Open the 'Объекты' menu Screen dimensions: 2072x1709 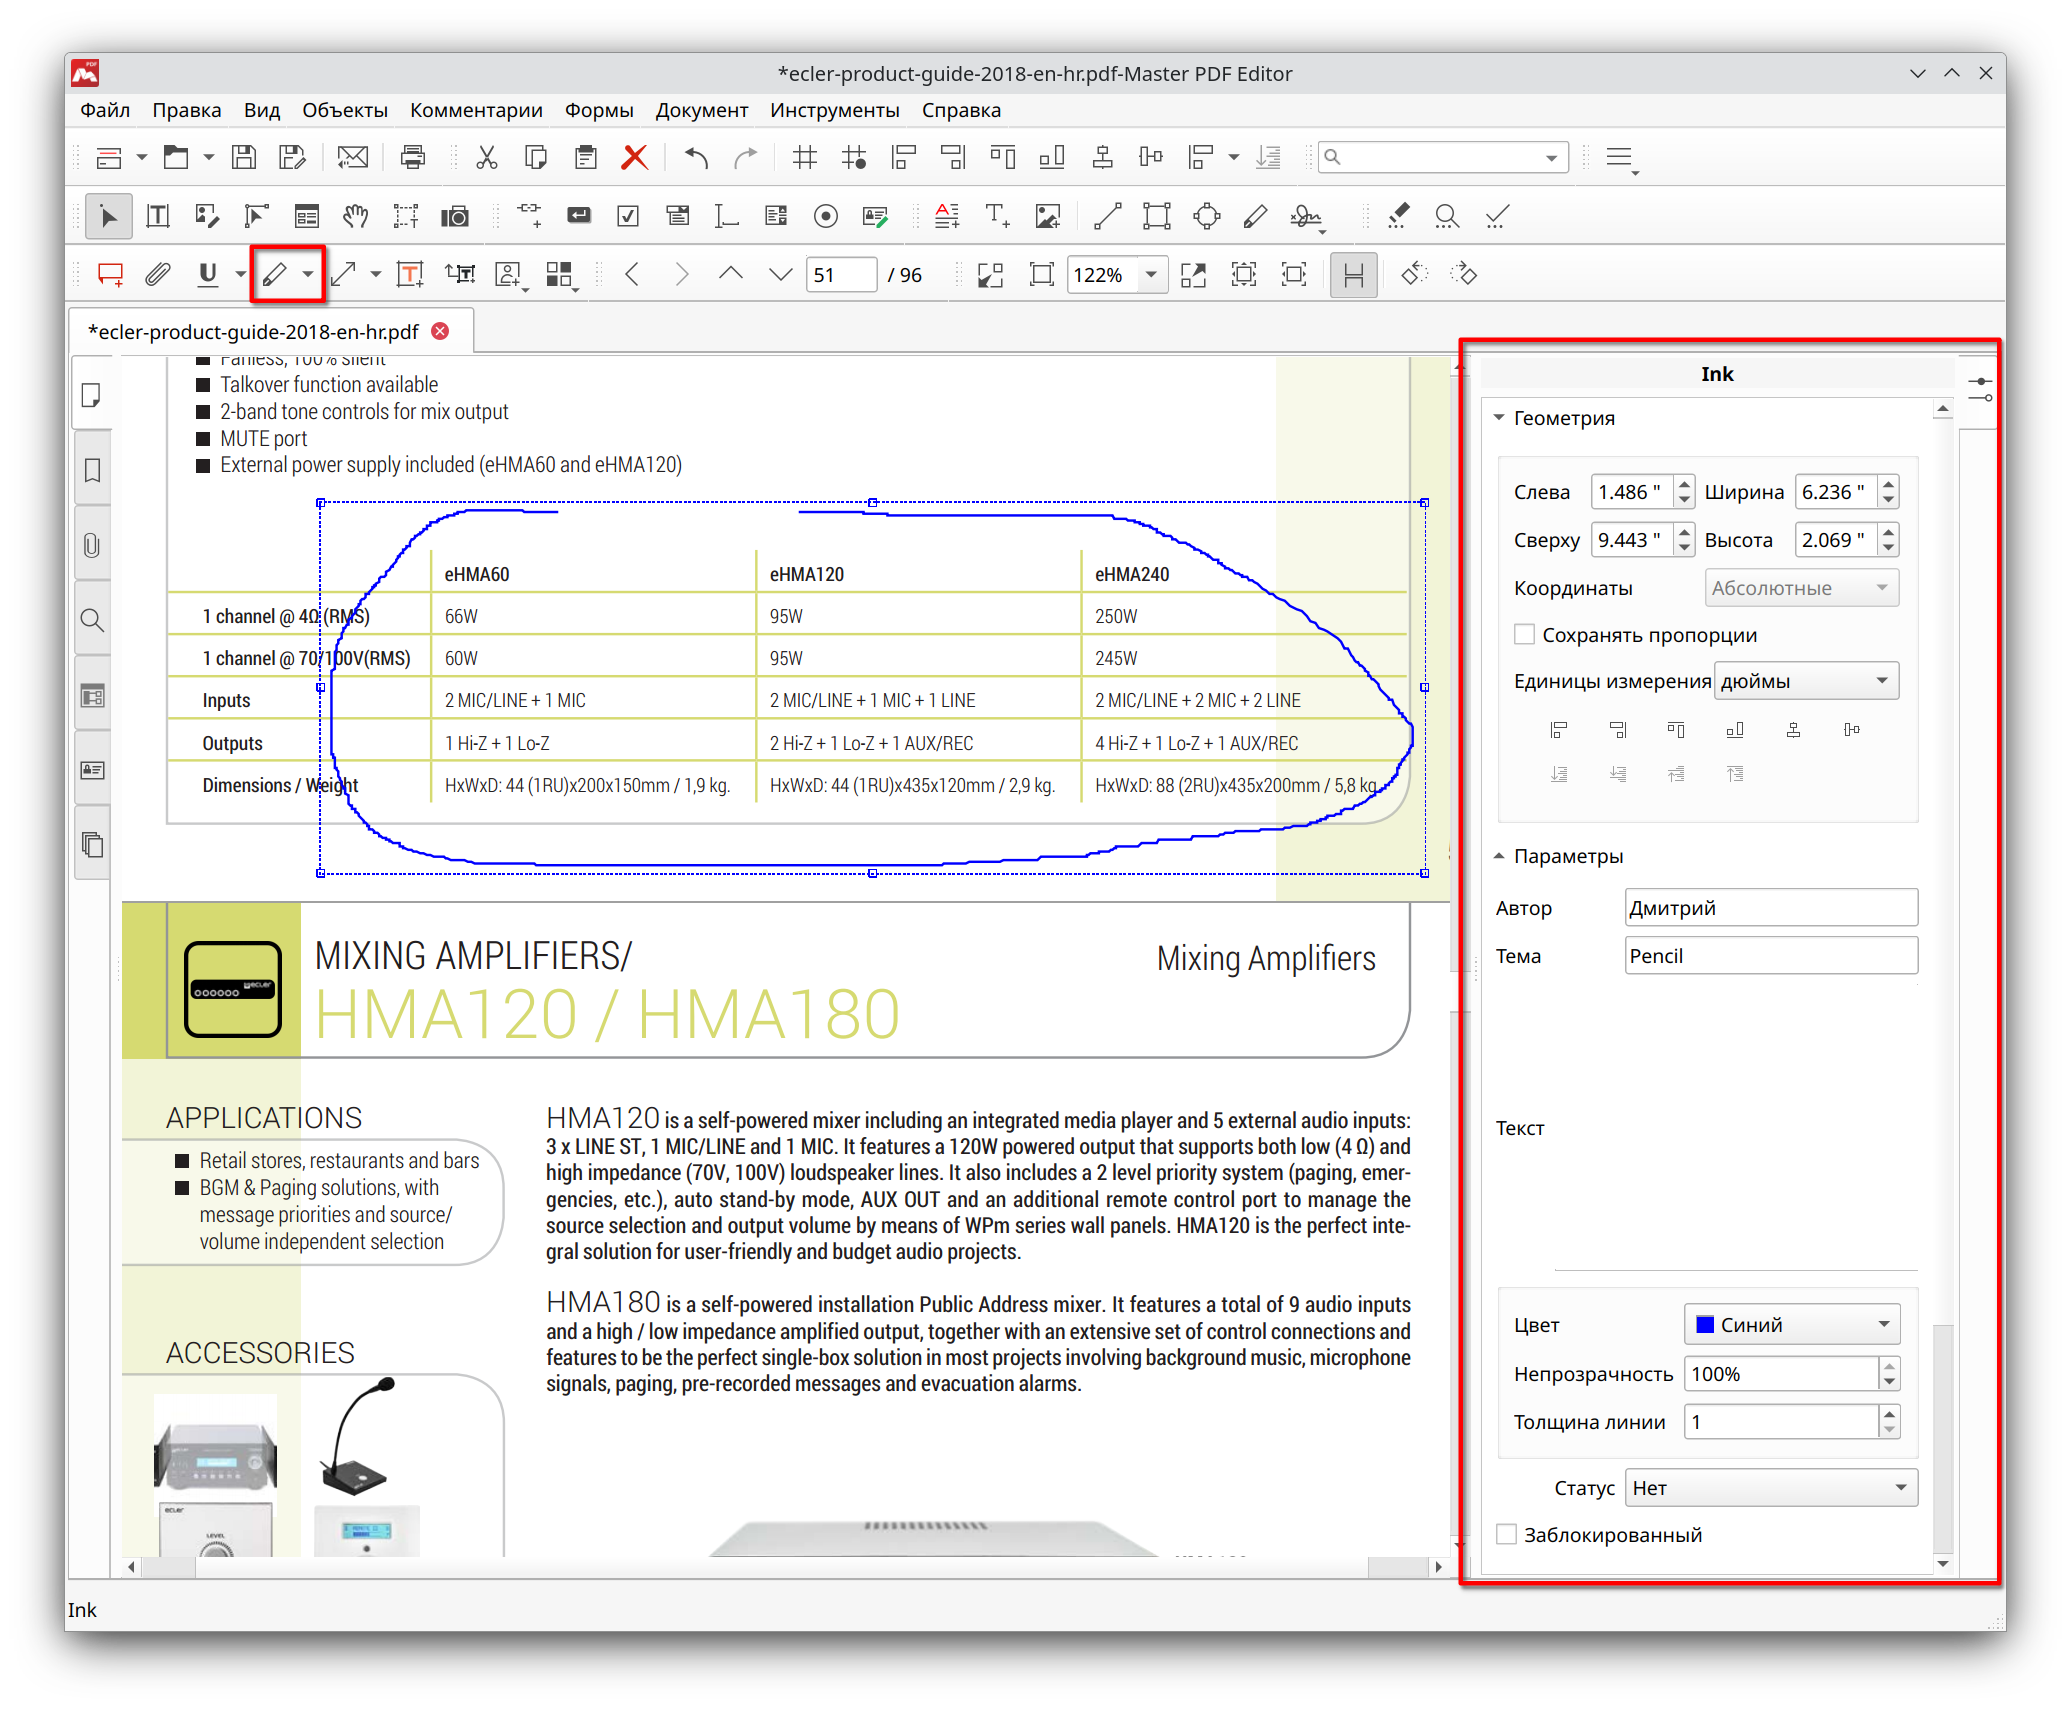point(344,110)
